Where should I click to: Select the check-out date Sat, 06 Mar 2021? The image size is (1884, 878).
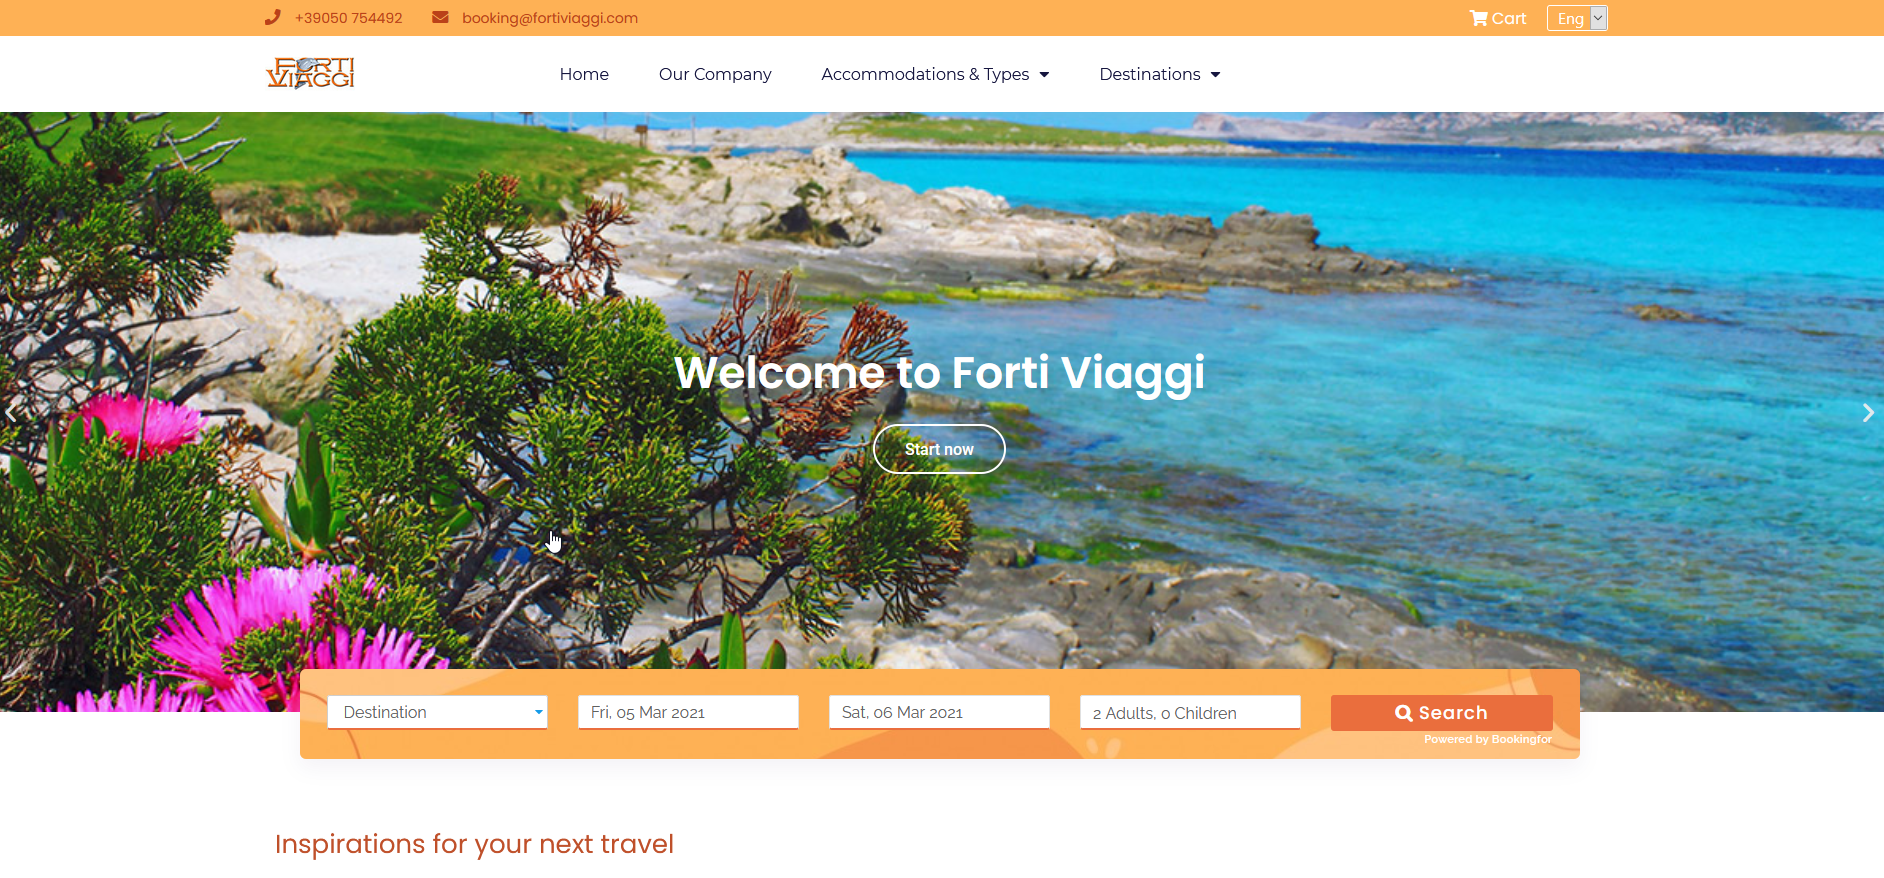pyautogui.click(x=939, y=712)
